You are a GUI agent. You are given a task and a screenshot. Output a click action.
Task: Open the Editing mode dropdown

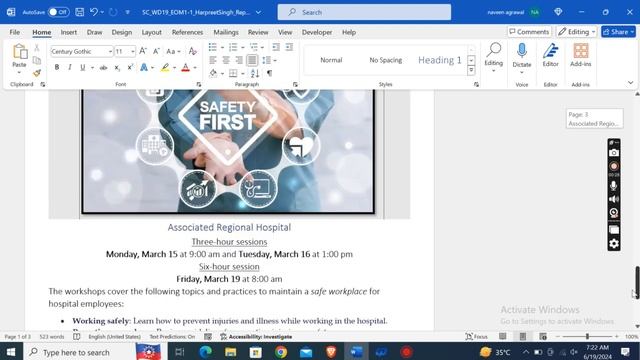(x=576, y=32)
